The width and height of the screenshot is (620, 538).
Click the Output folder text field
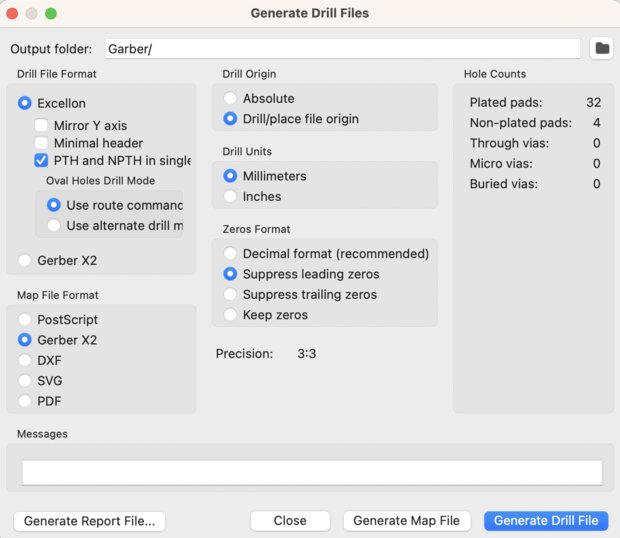pos(342,49)
